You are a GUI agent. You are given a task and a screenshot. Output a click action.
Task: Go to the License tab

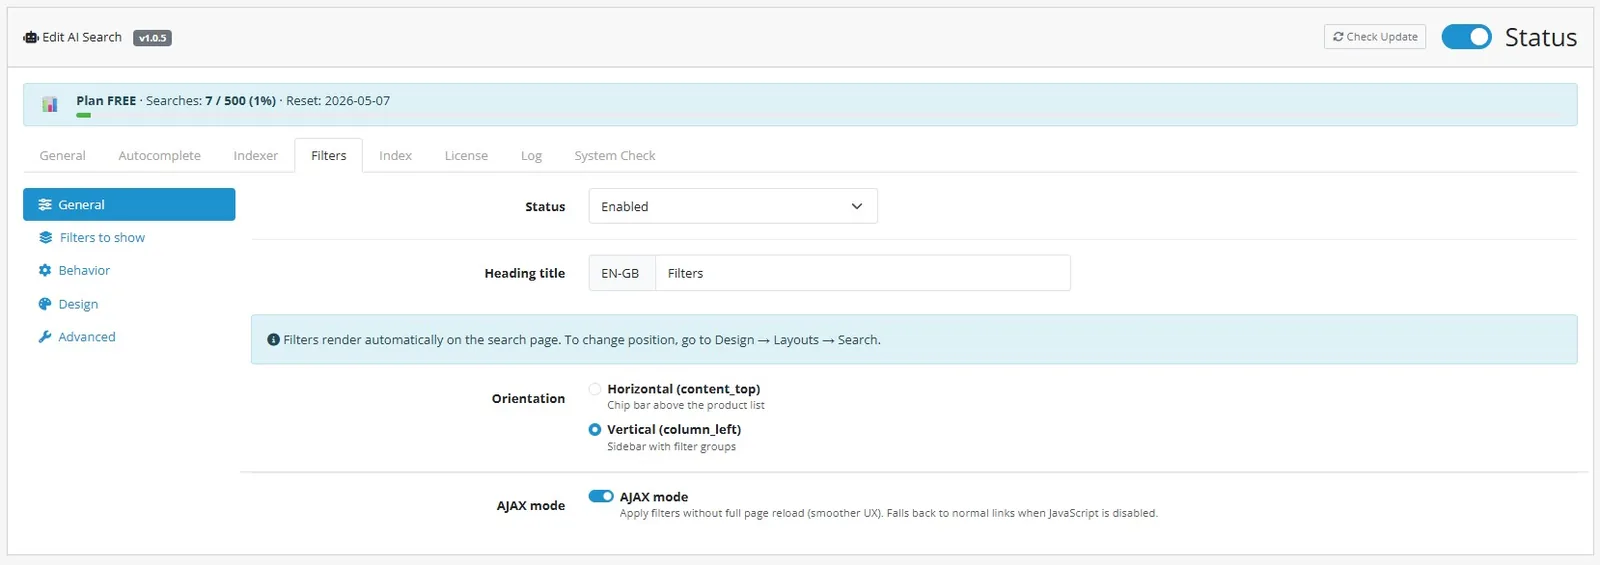[x=466, y=156]
